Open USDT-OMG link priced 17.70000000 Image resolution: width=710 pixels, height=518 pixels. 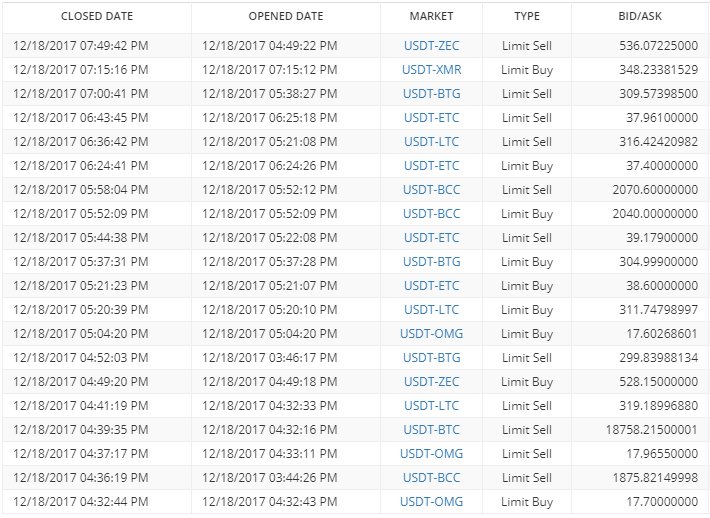[x=432, y=502]
